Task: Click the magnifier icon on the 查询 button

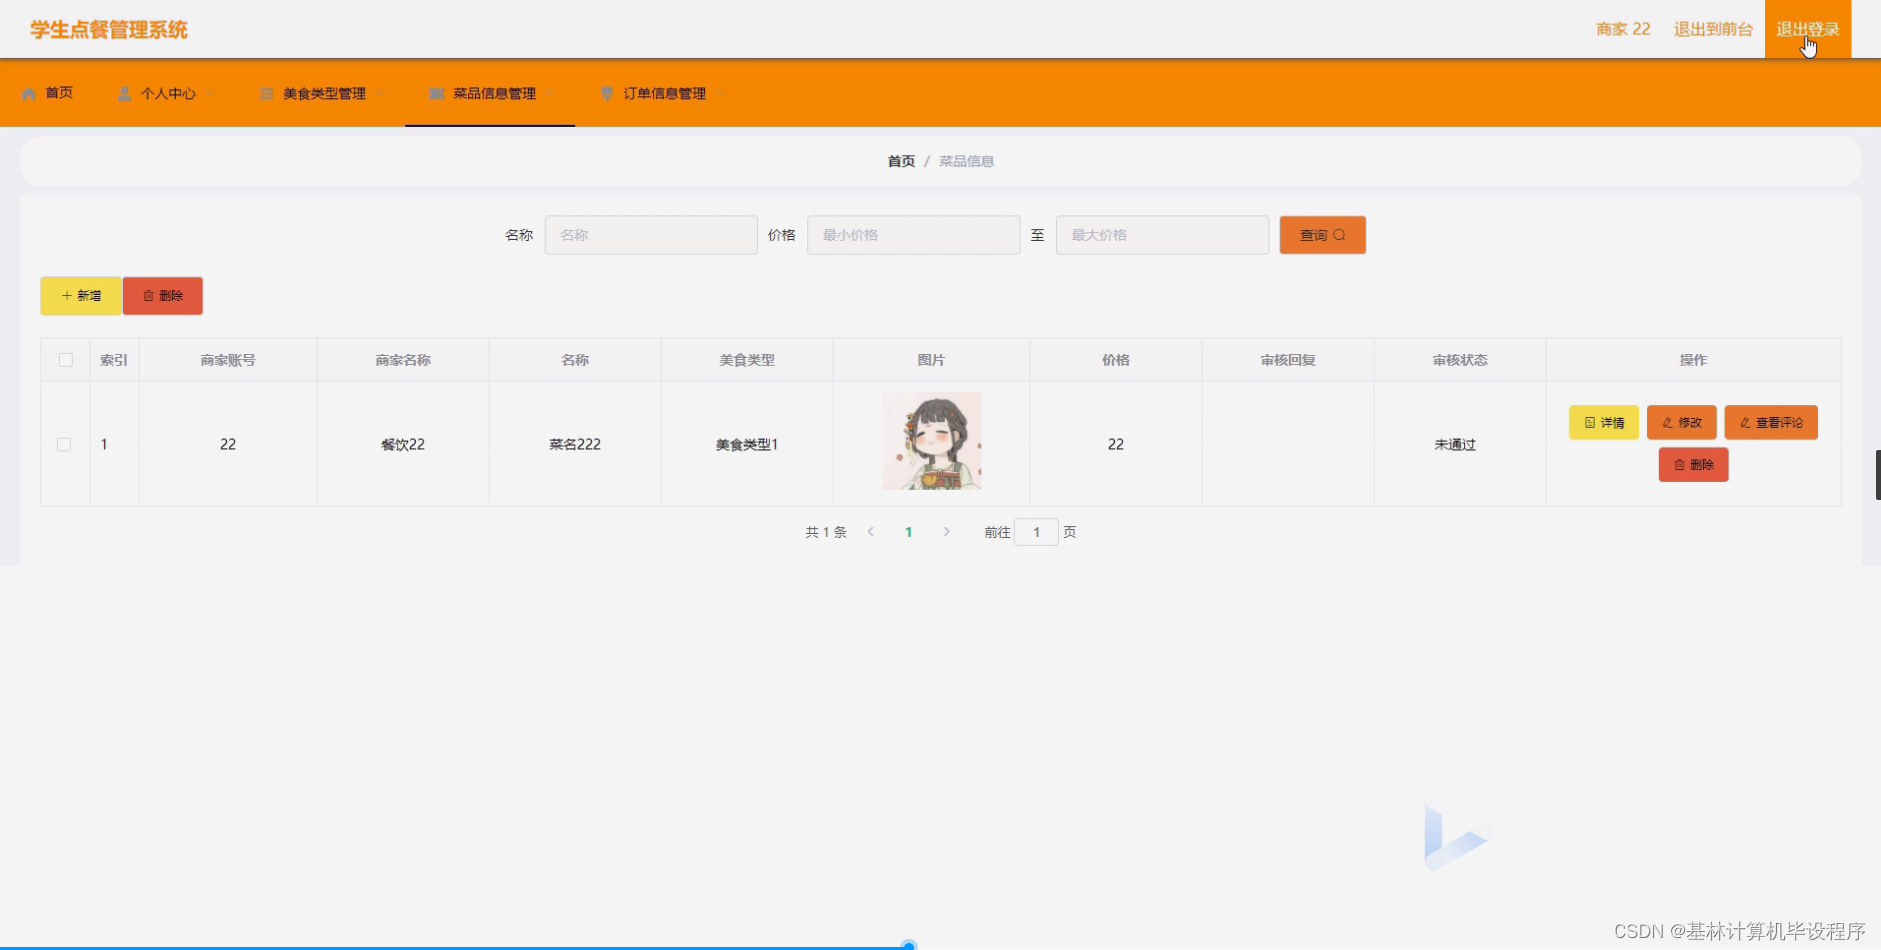Action: pos(1340,234)
